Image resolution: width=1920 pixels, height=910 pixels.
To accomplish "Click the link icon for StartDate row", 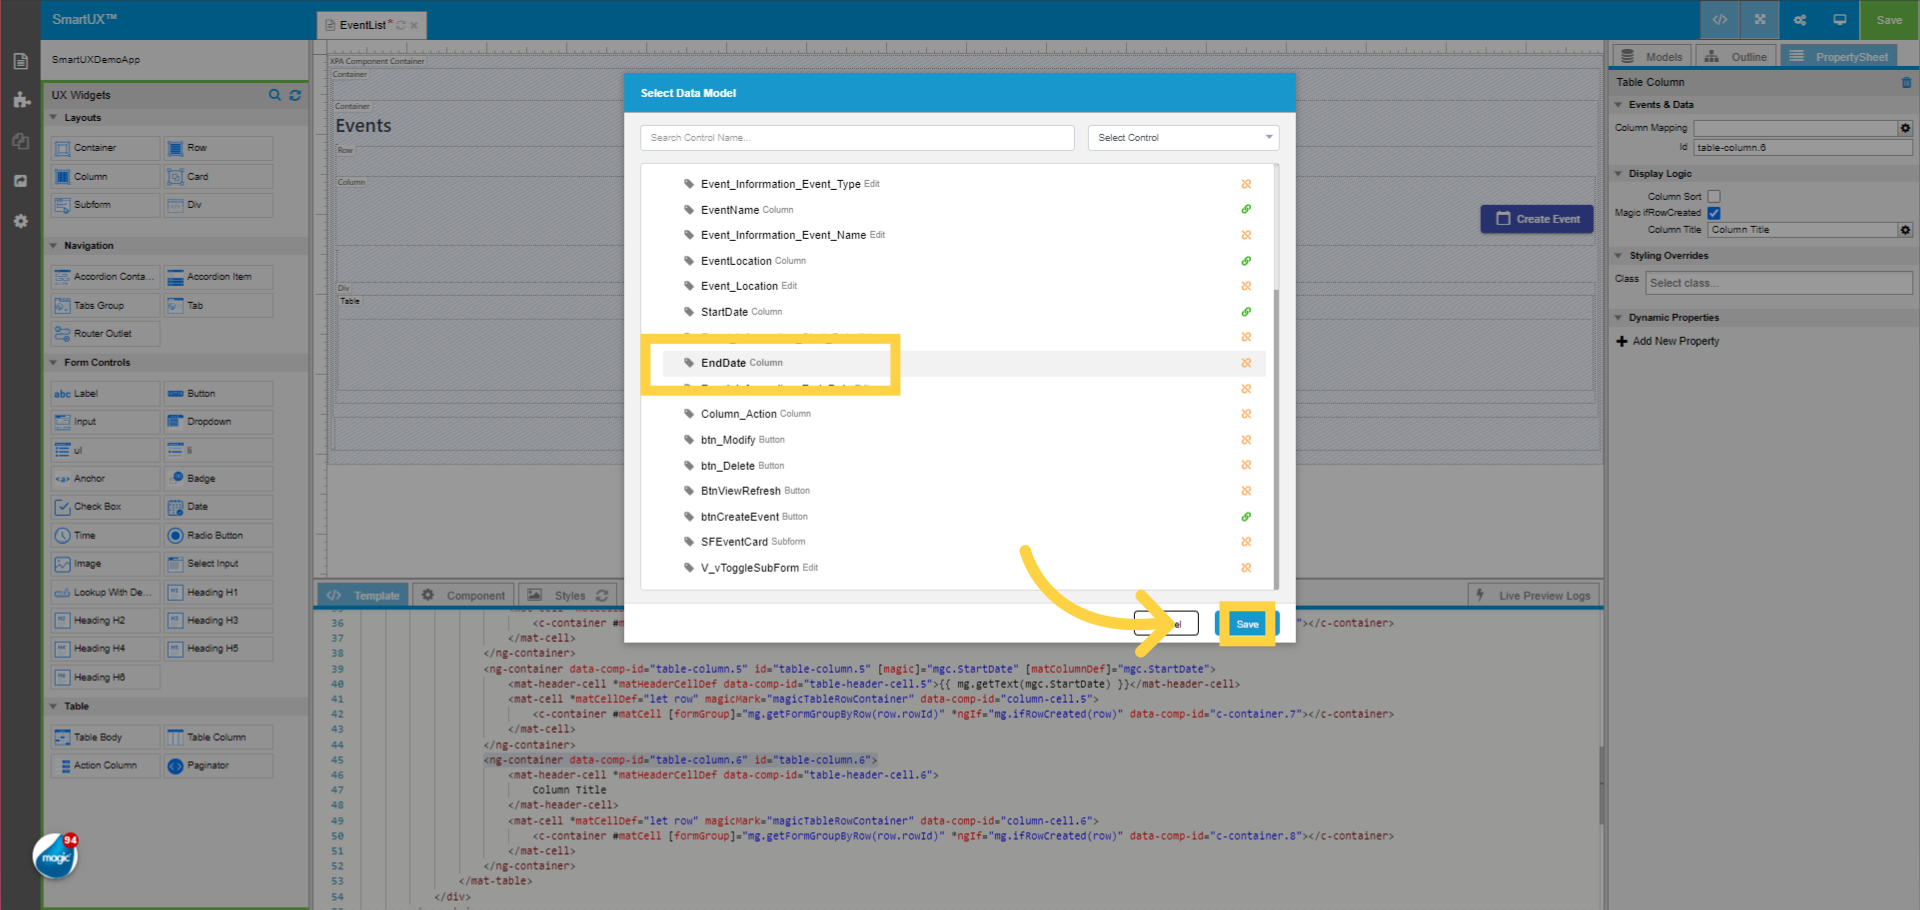I will tap(1246, 312).
